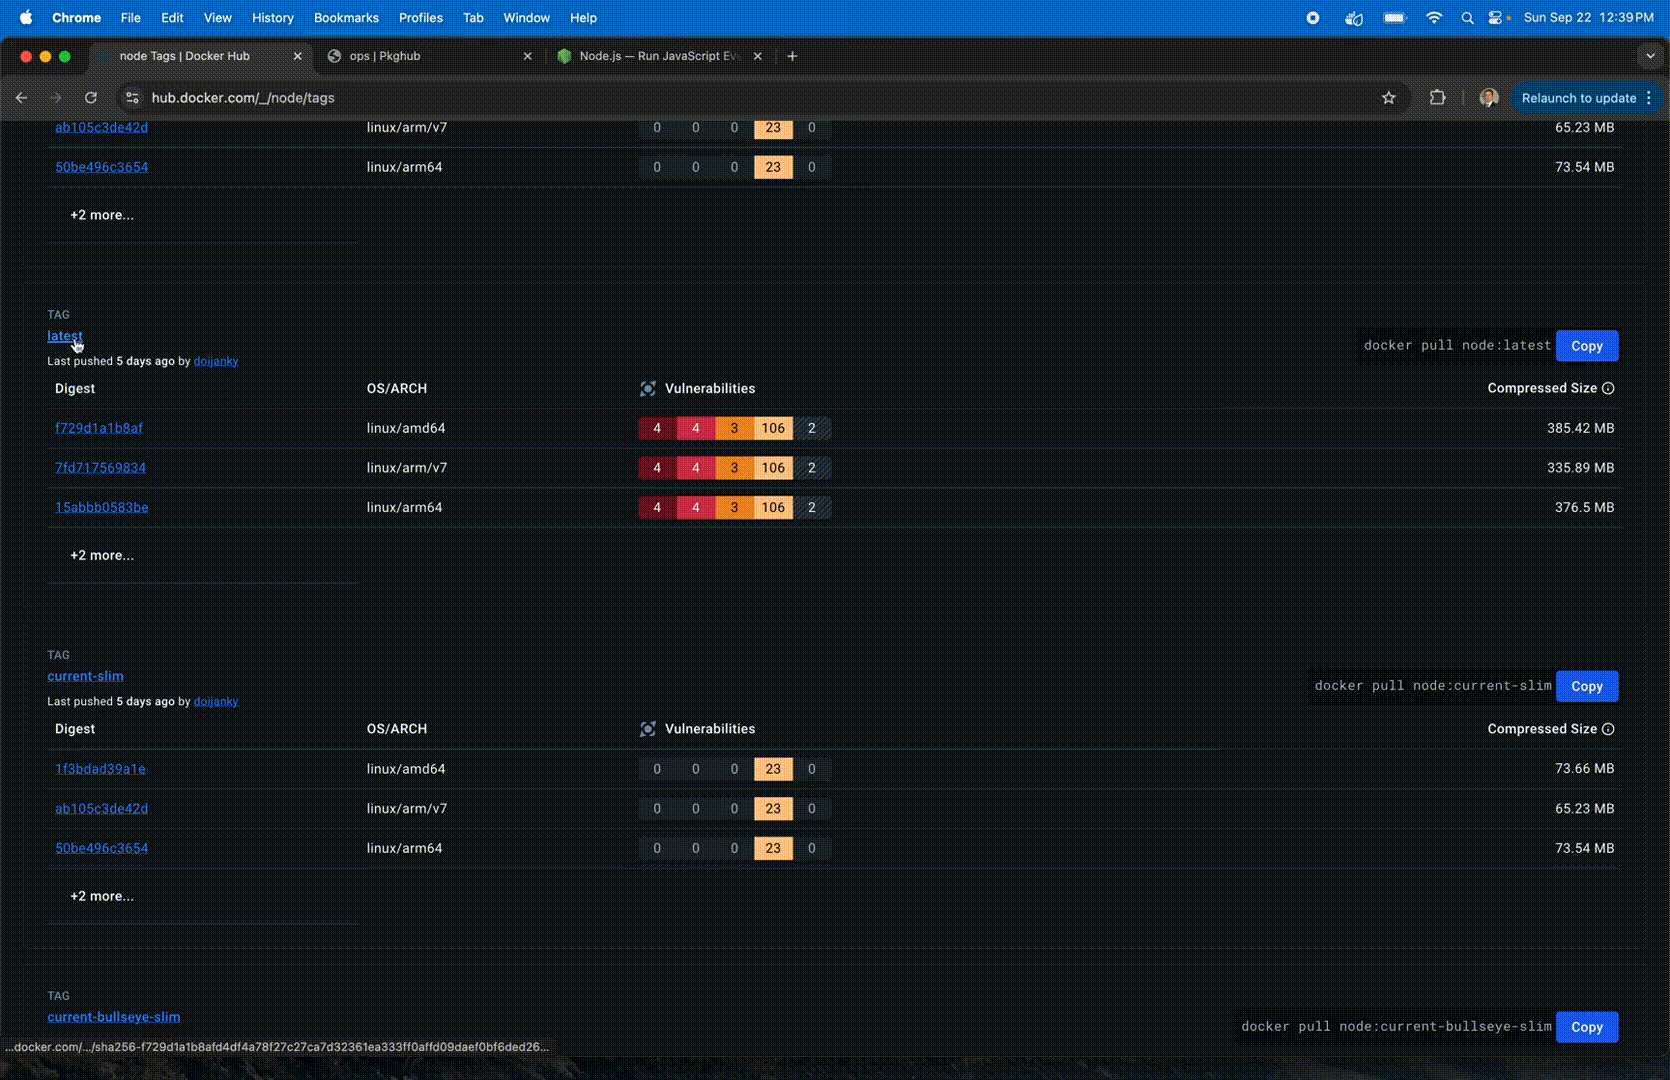Bookmark this page with the star icon
Image resolution: width=1670 pixels, height=1080 pixels.
pos(1388,98)
